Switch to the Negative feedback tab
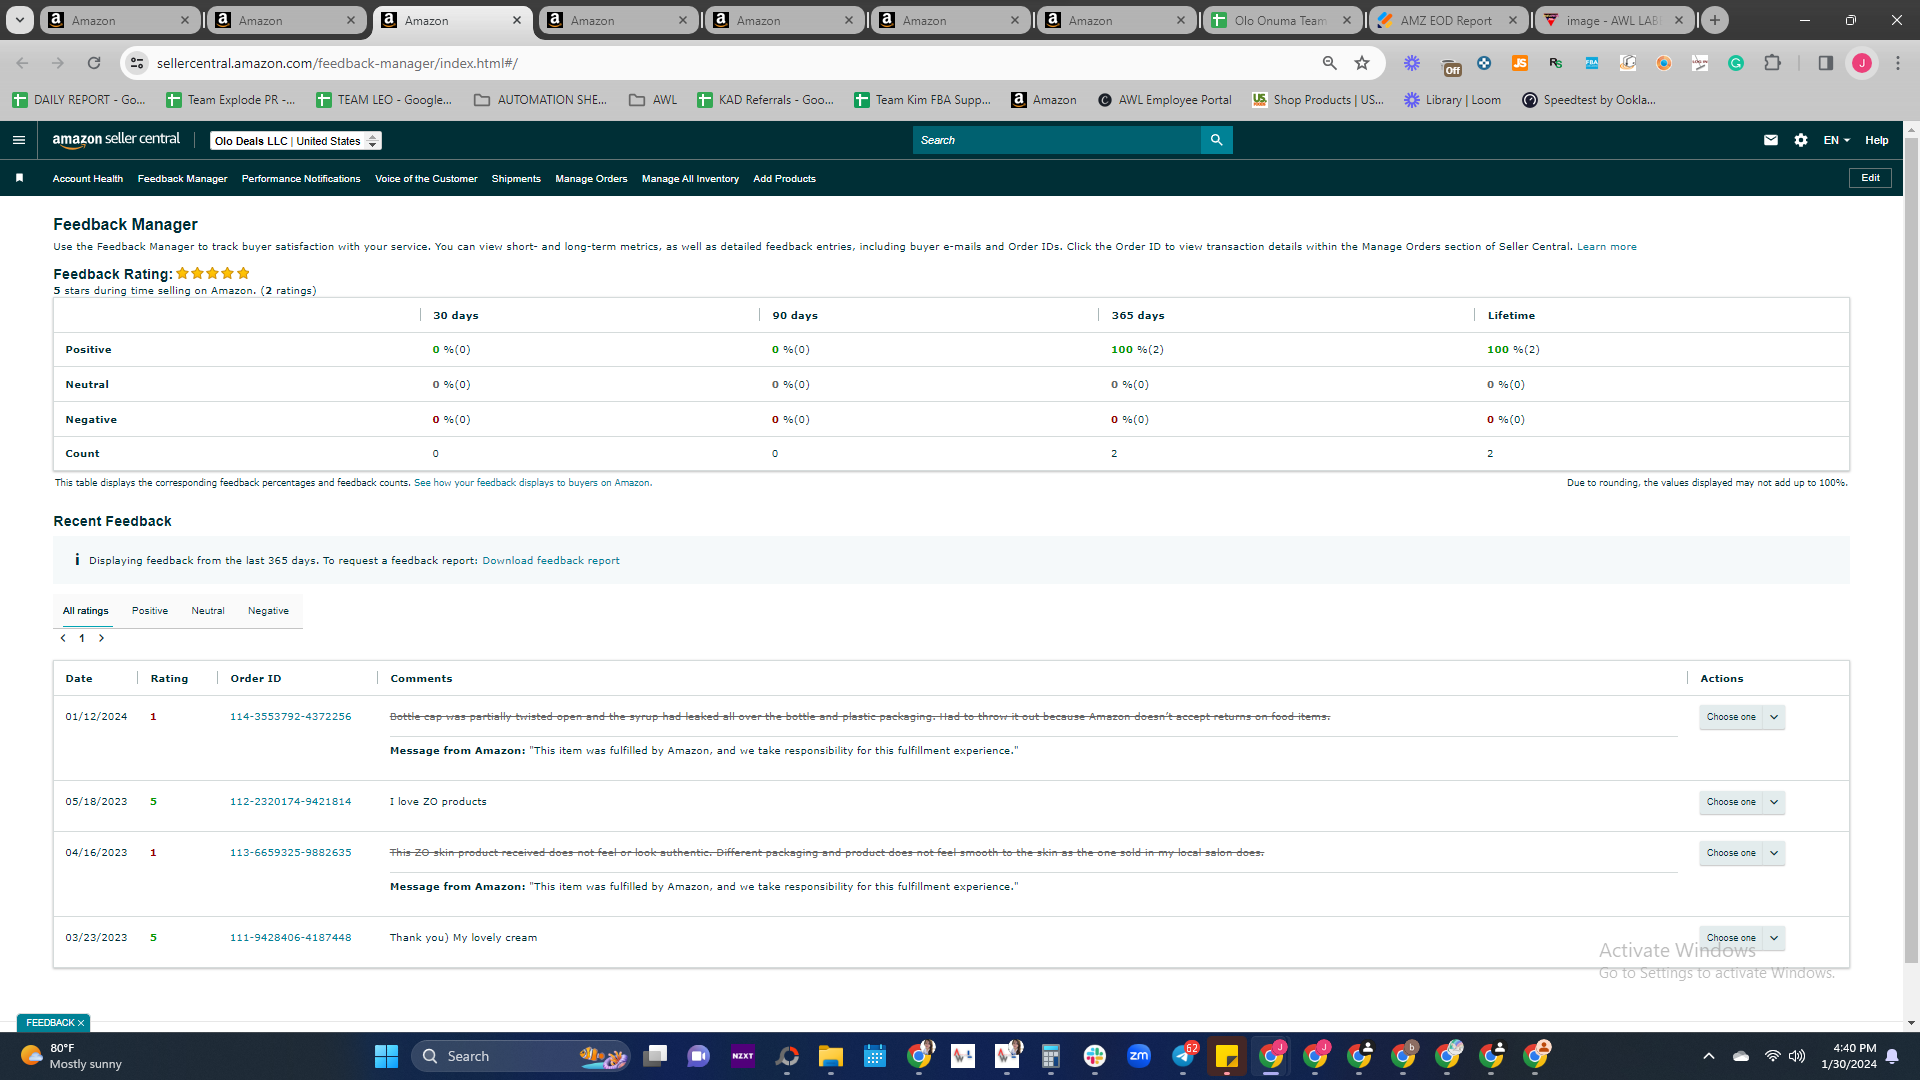The height and width of the screenshot is (1080, 1920). tap(268, 611)
